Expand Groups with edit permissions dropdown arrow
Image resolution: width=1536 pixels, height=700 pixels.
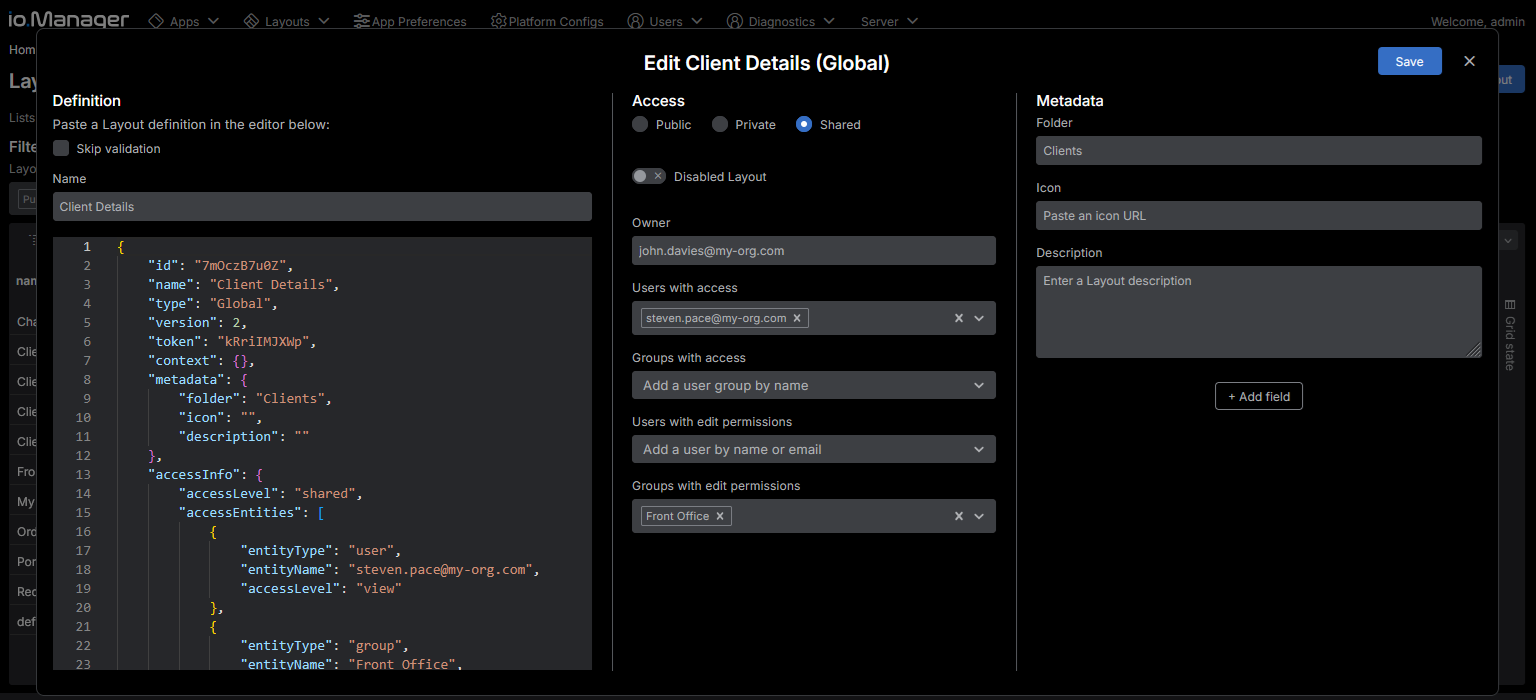979,516
